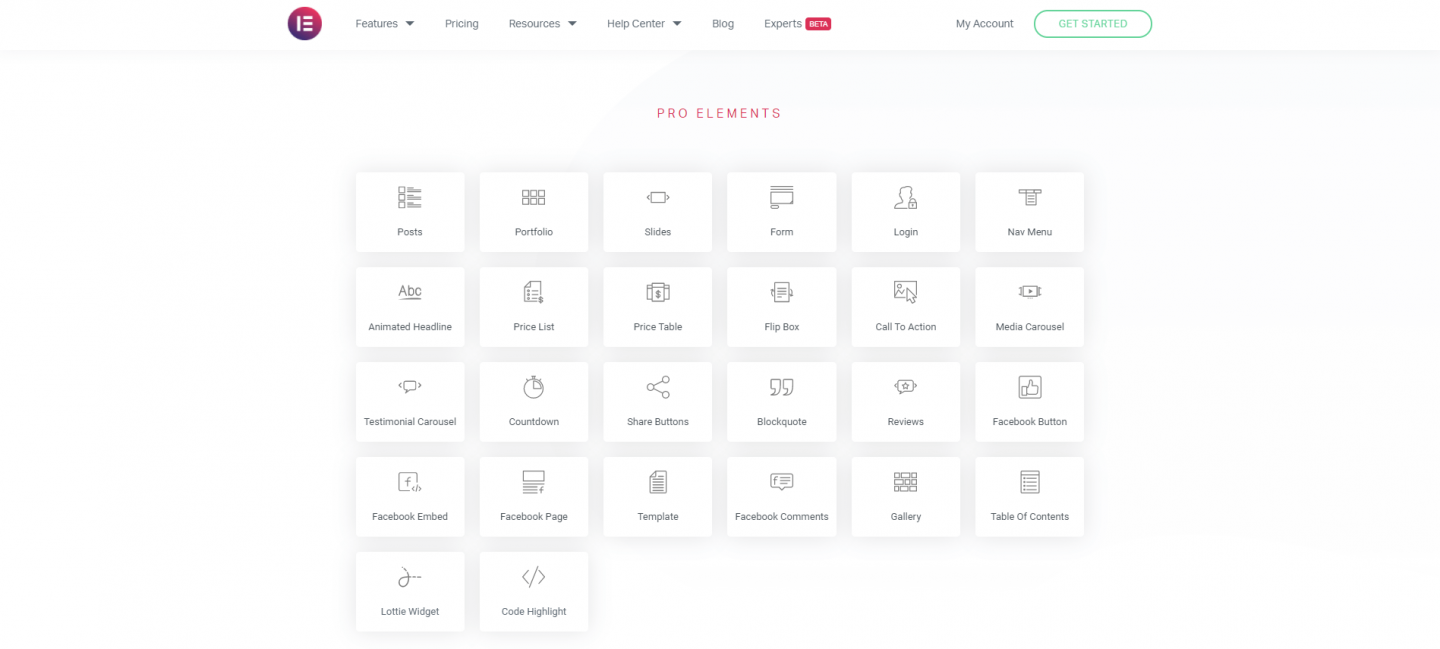Viewport: 1440px width, 649px height.
Task: Select the Countdown stopwatch icon
Action: pos(534,387)
